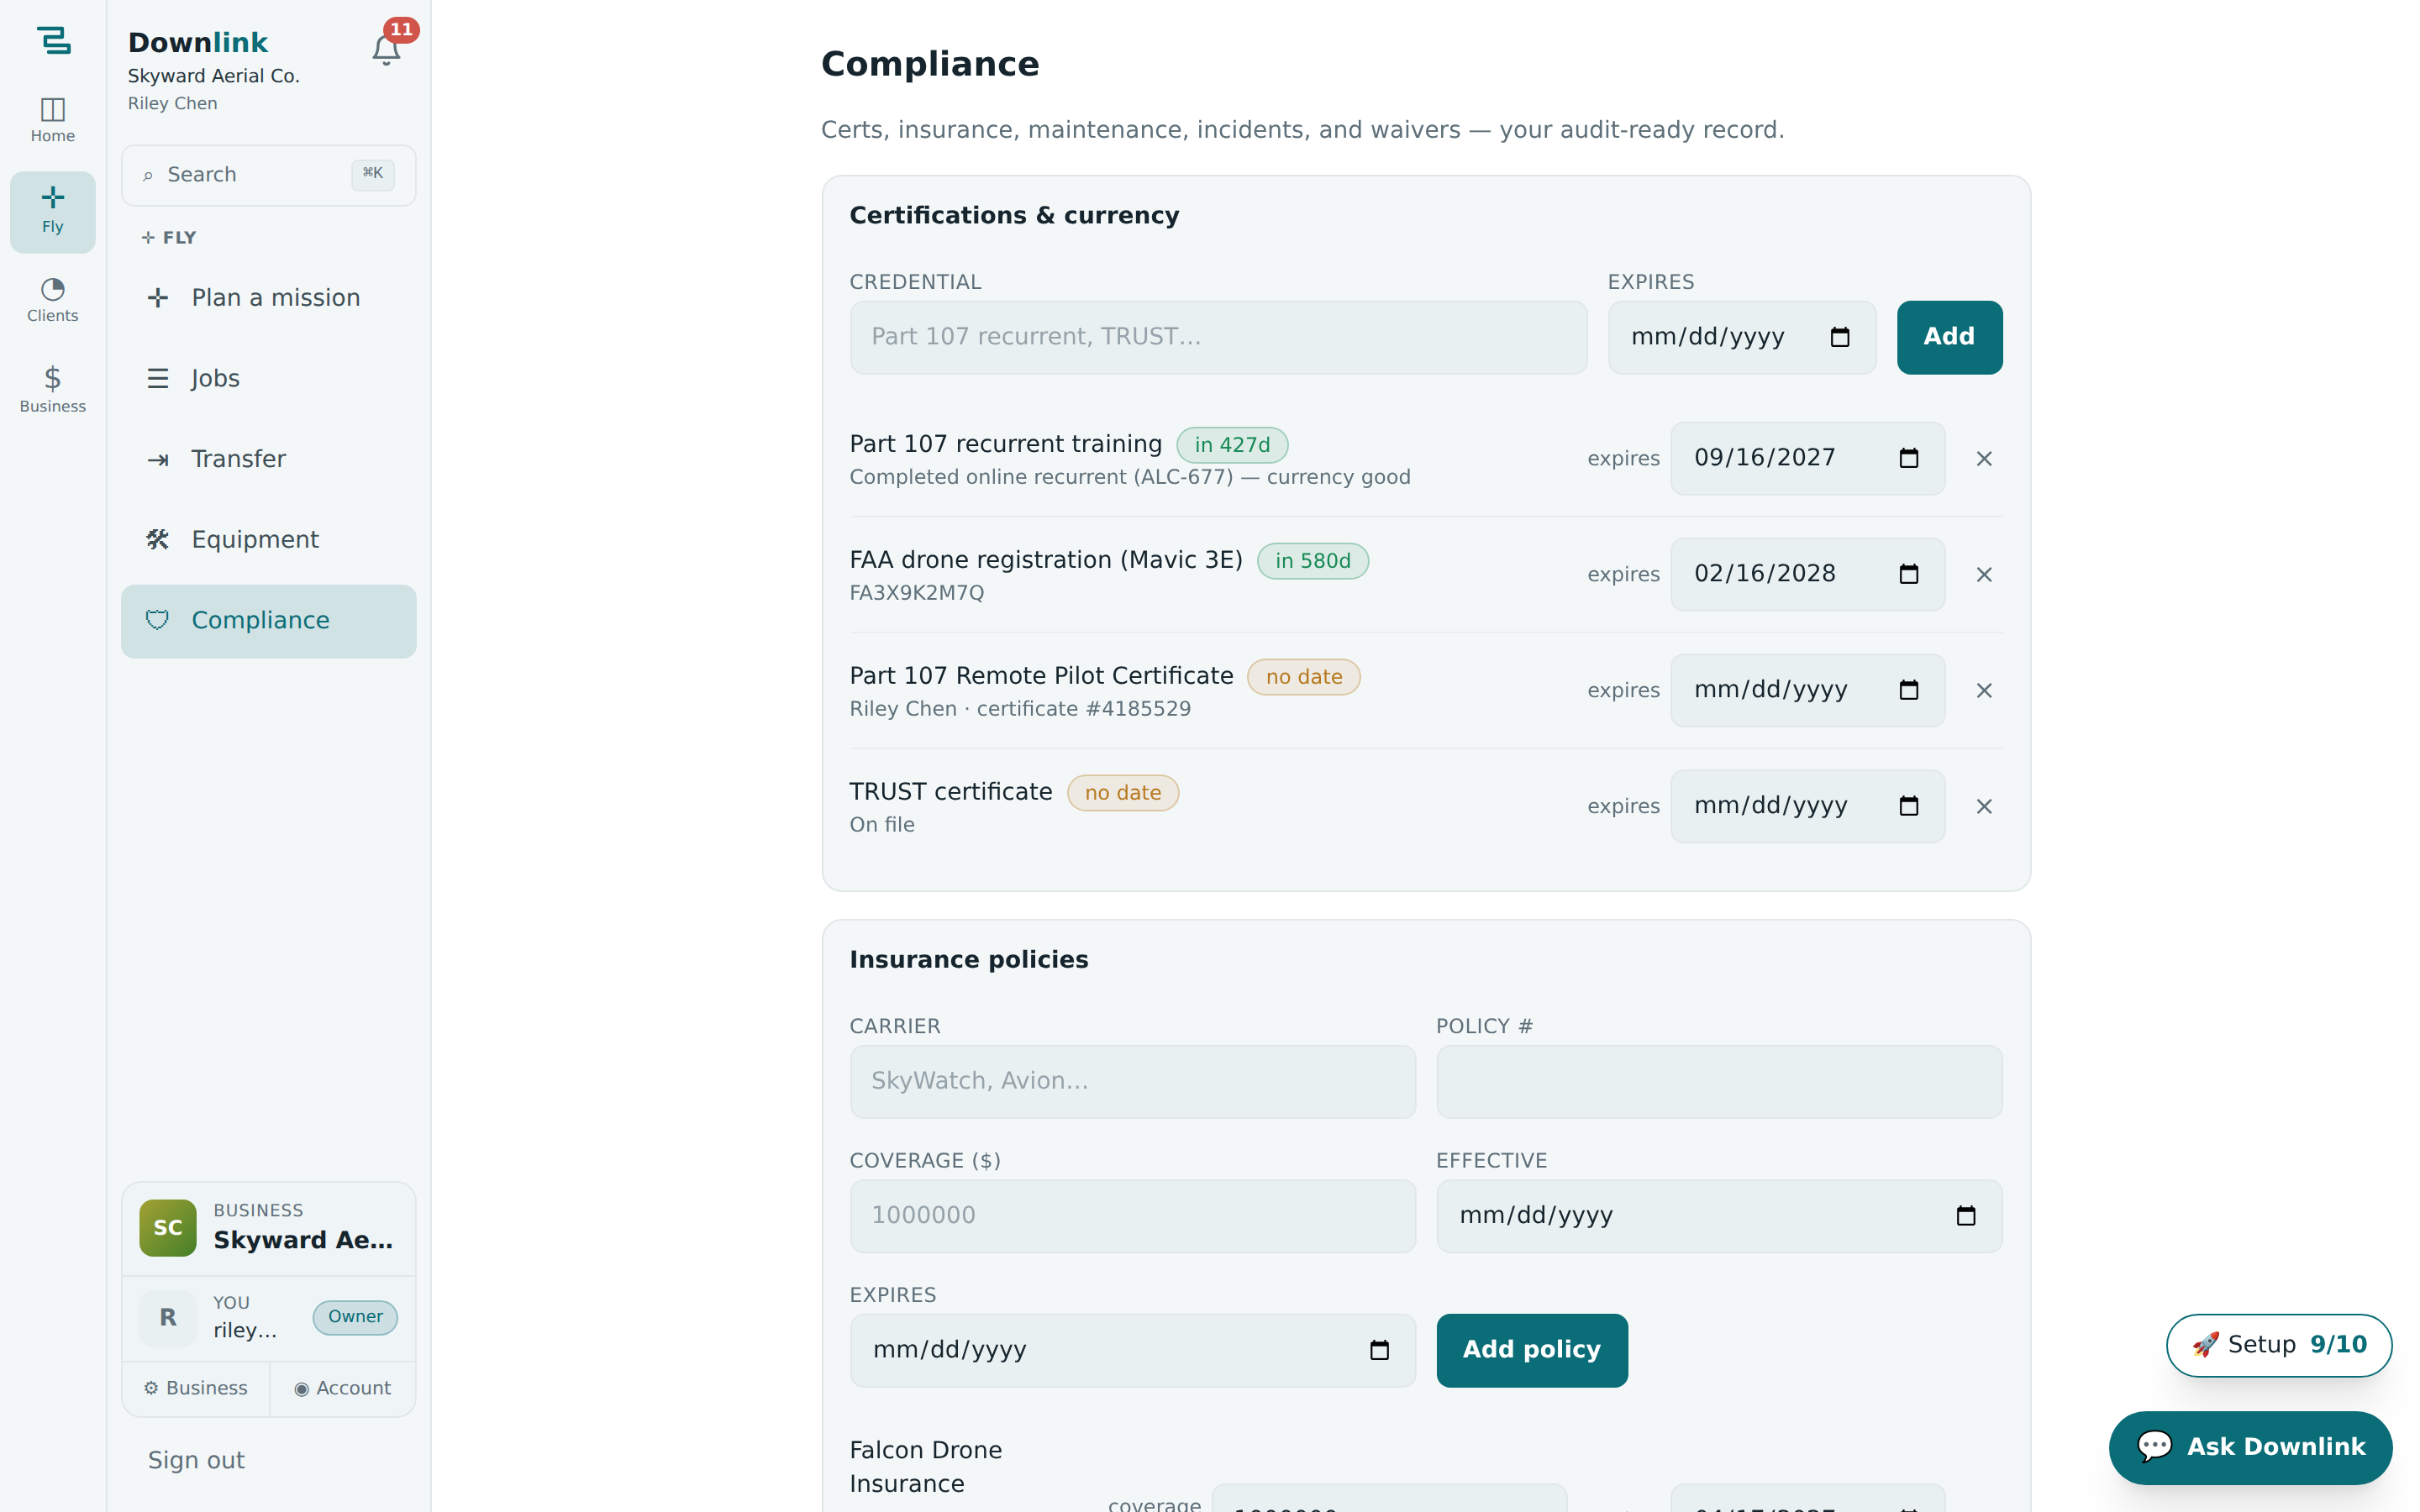Image resolution: width=2420 pixels, height=1512 pixels.
Task: Open Account settings
Action: pos(343,1389)
